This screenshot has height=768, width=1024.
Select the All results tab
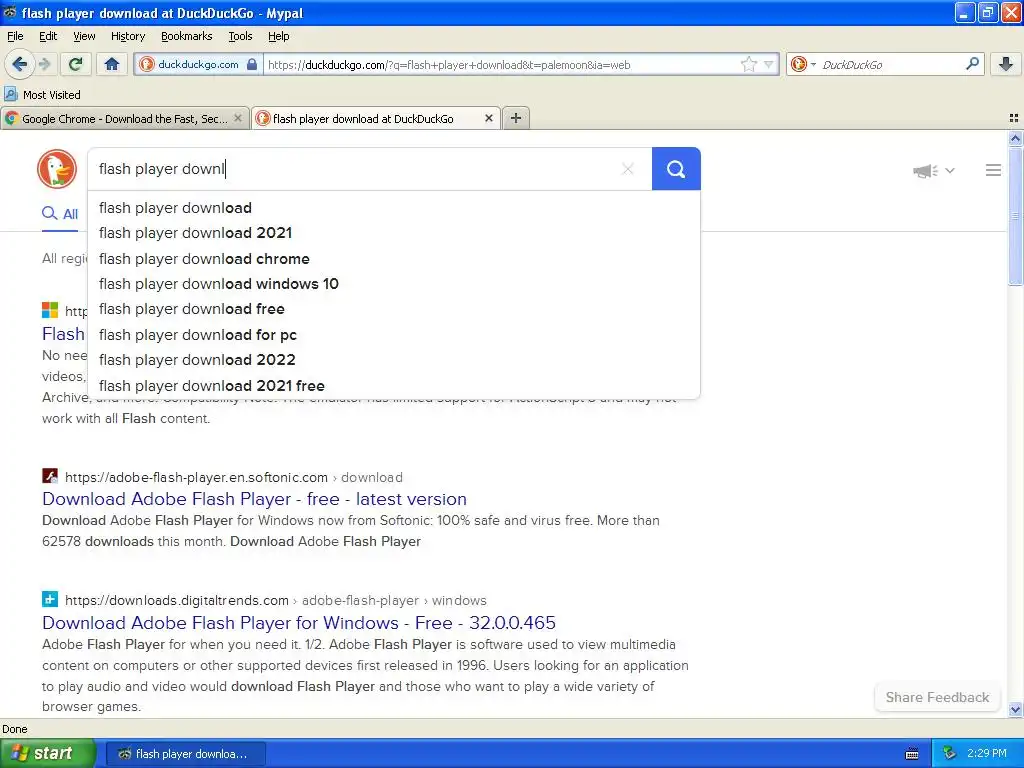60,214
